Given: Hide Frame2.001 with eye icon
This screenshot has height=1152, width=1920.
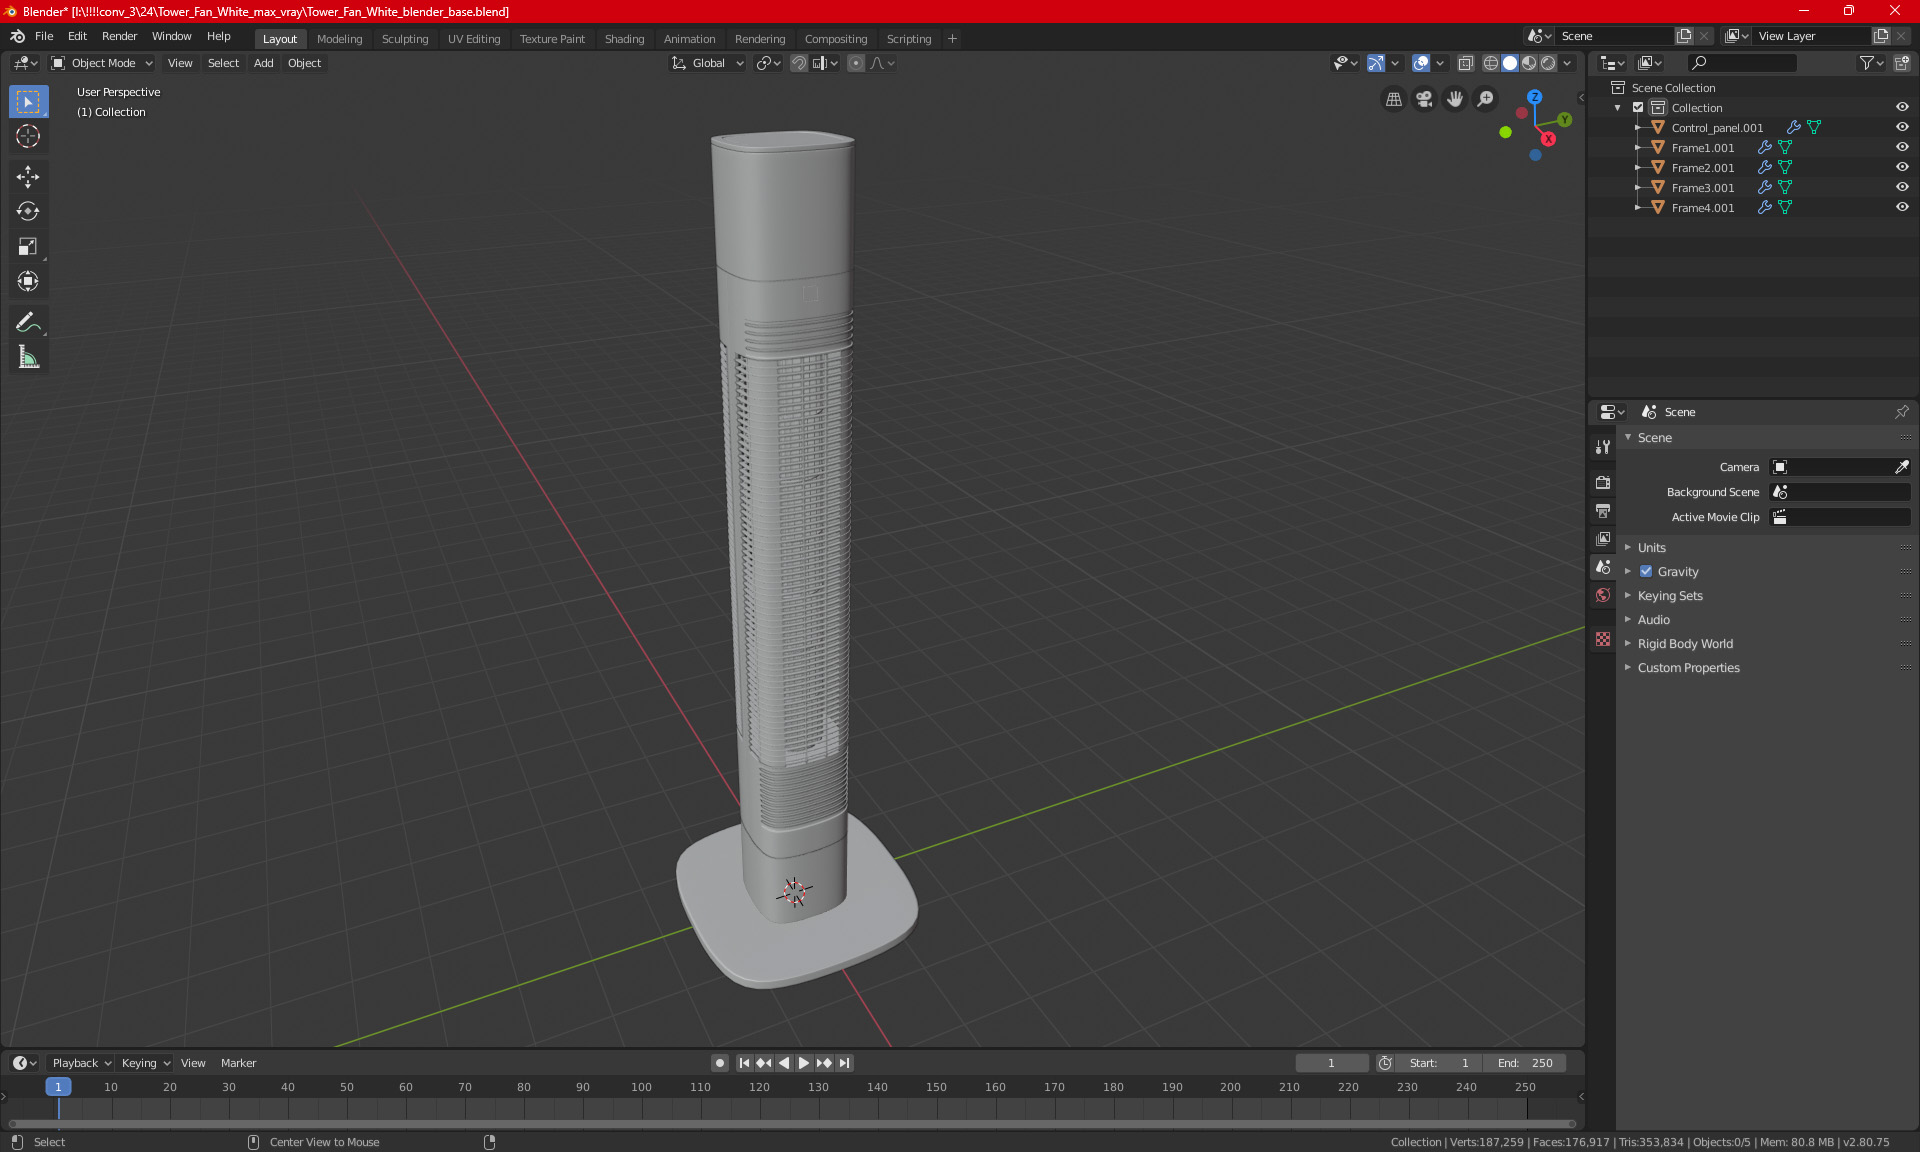Looking at the screenshot, I should point(1902,167).
